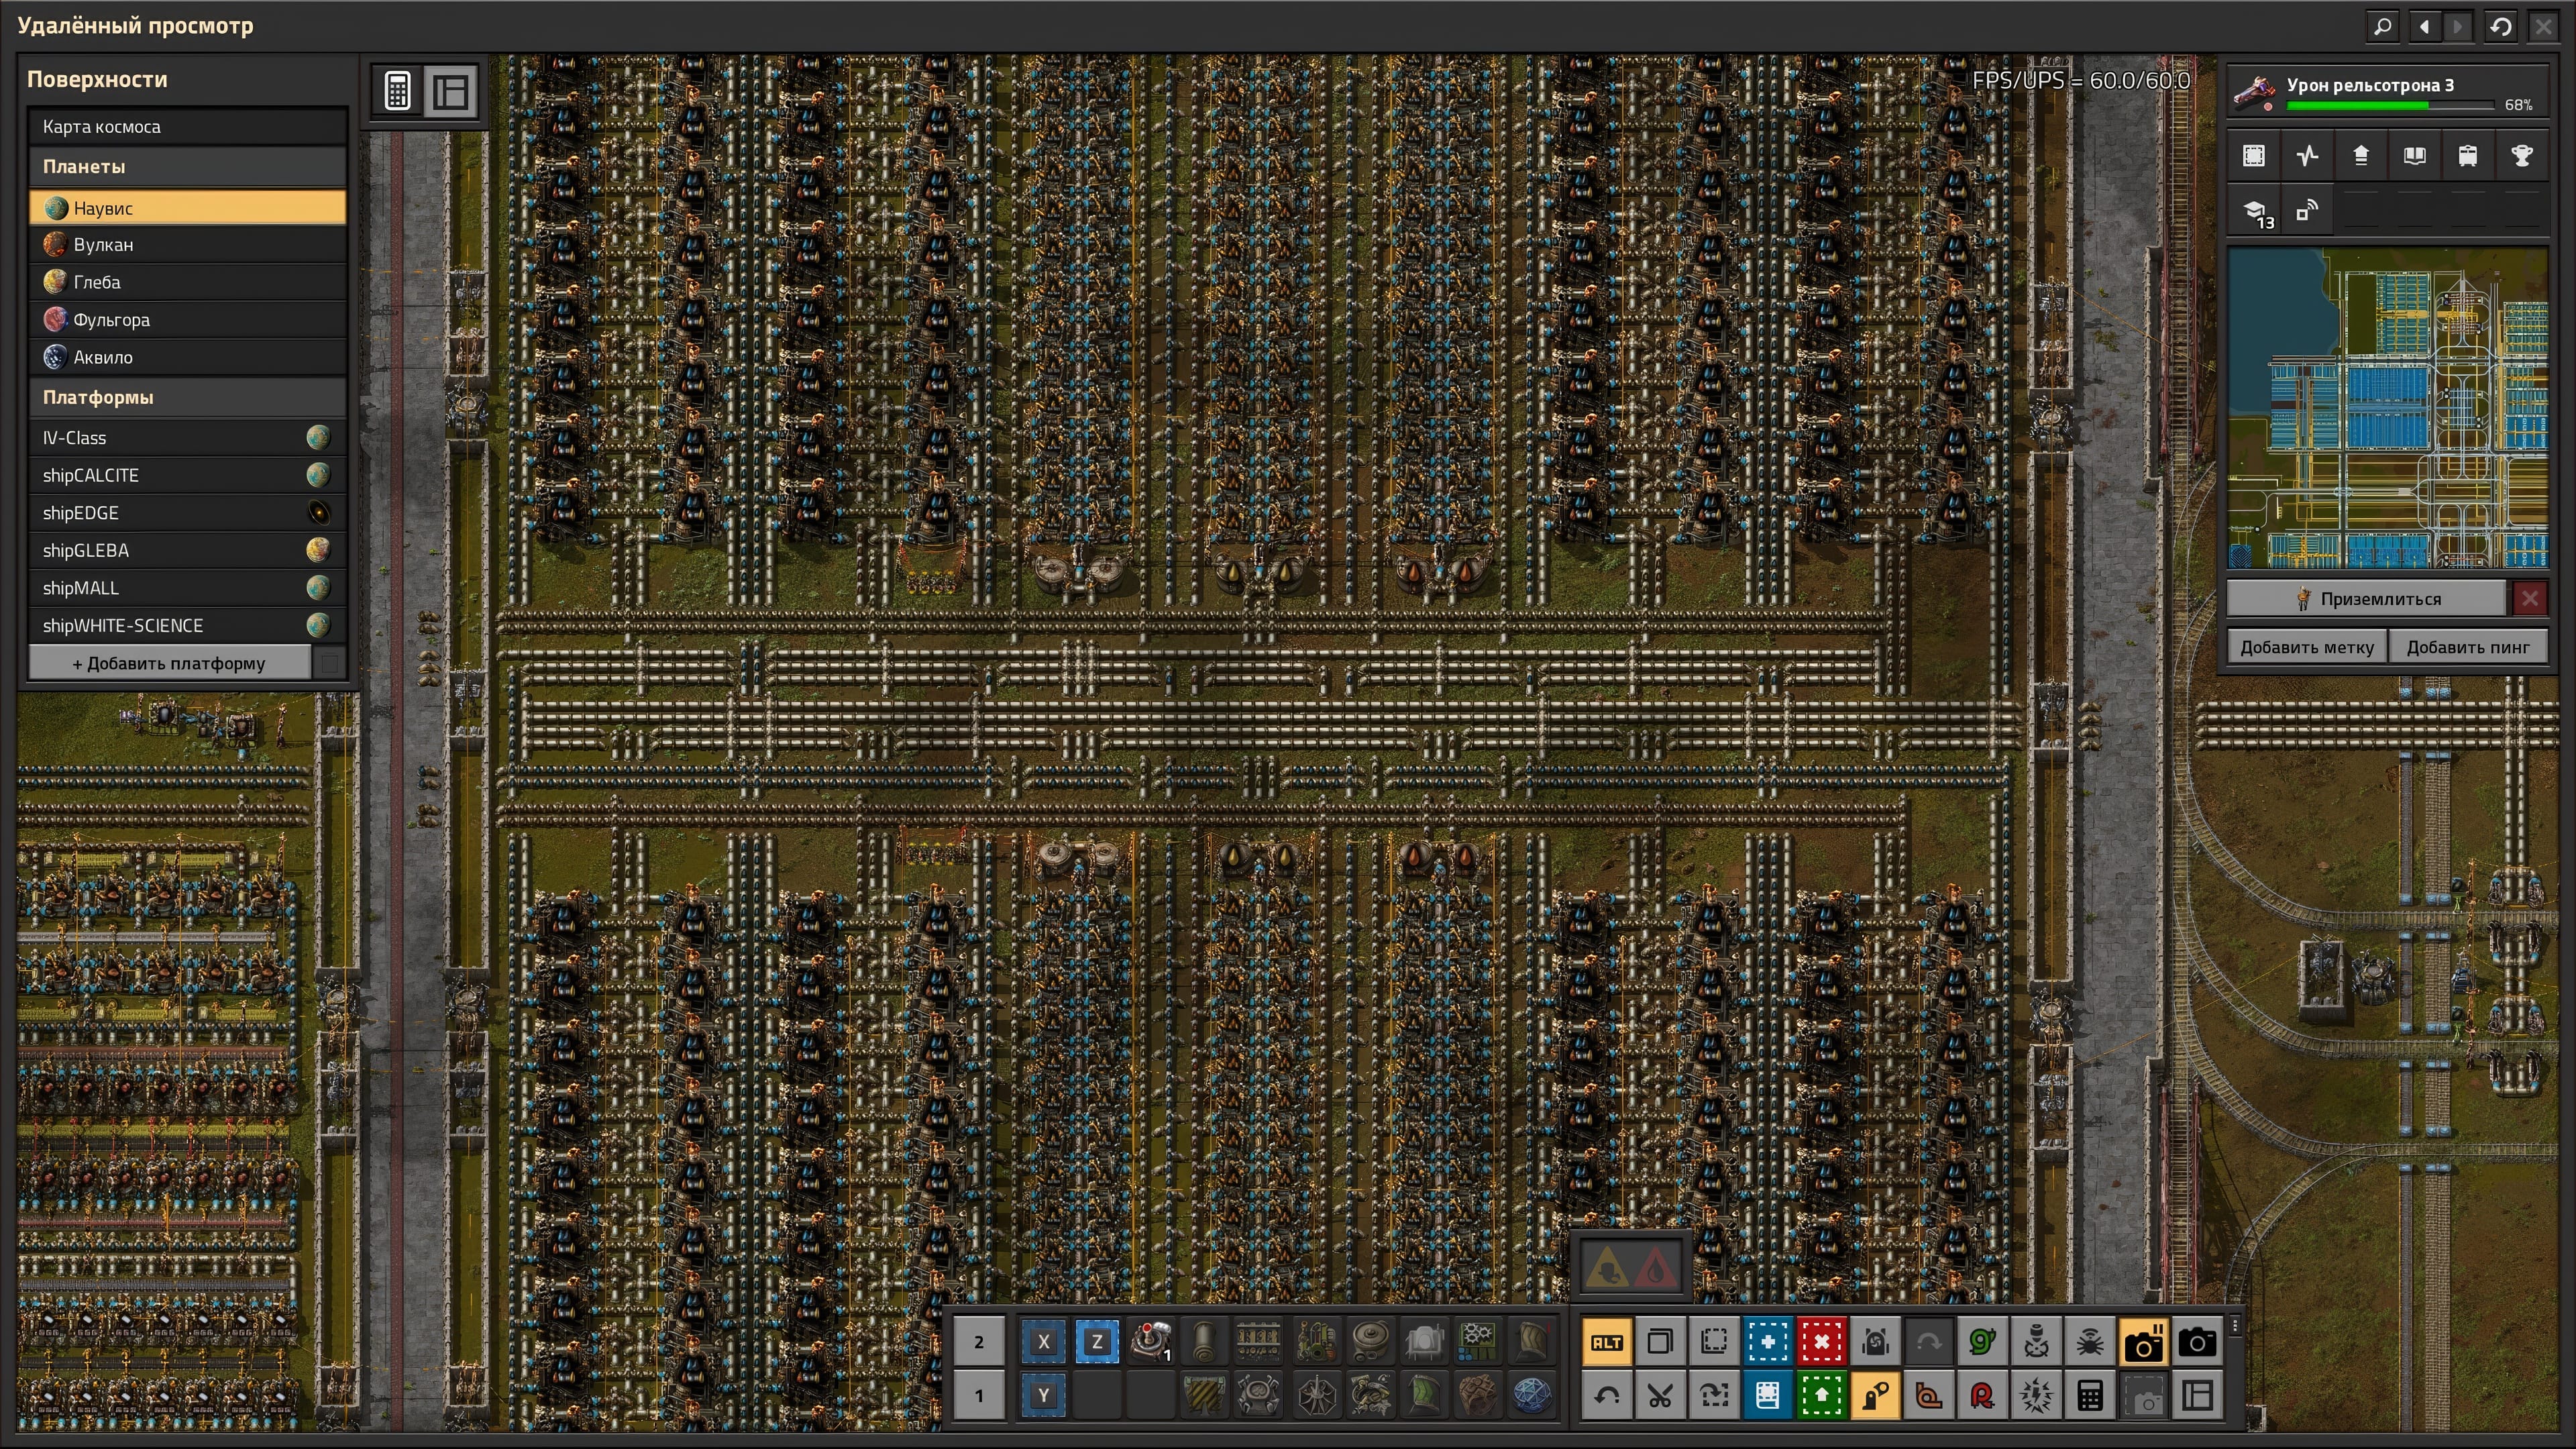Open shortcut bar three-dot options menu
Screen dimensions: 2576x1449
coord(2235,1327)
